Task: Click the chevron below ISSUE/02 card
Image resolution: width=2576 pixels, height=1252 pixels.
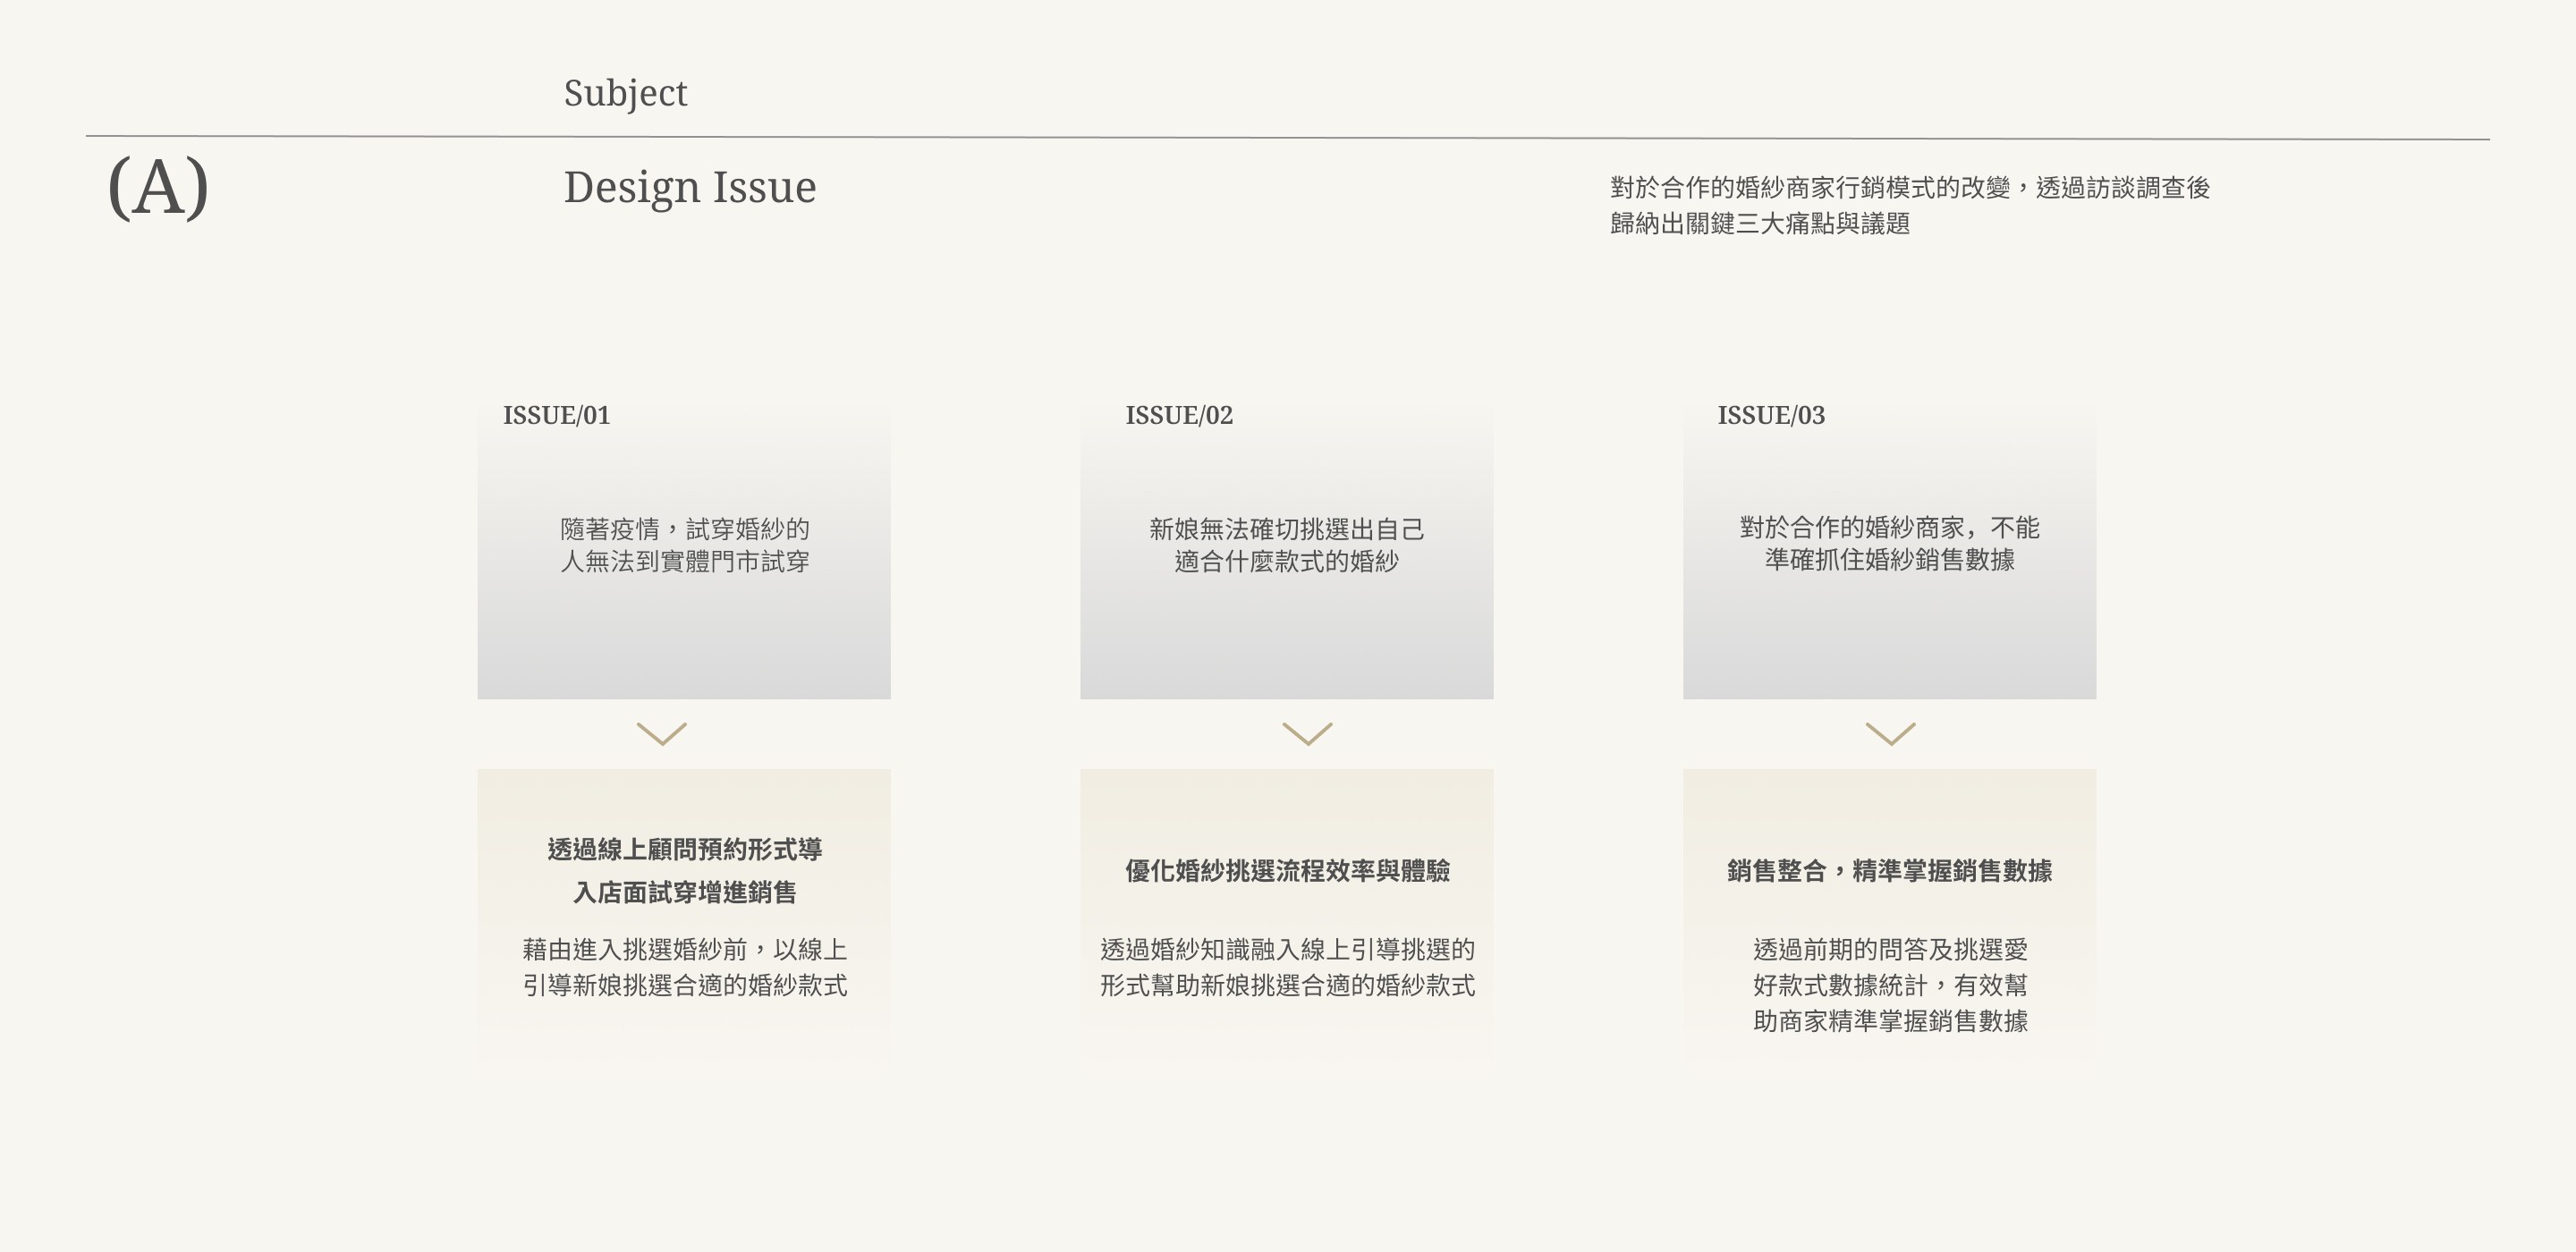Action: pyautogui.click(x=1307, y=734)
